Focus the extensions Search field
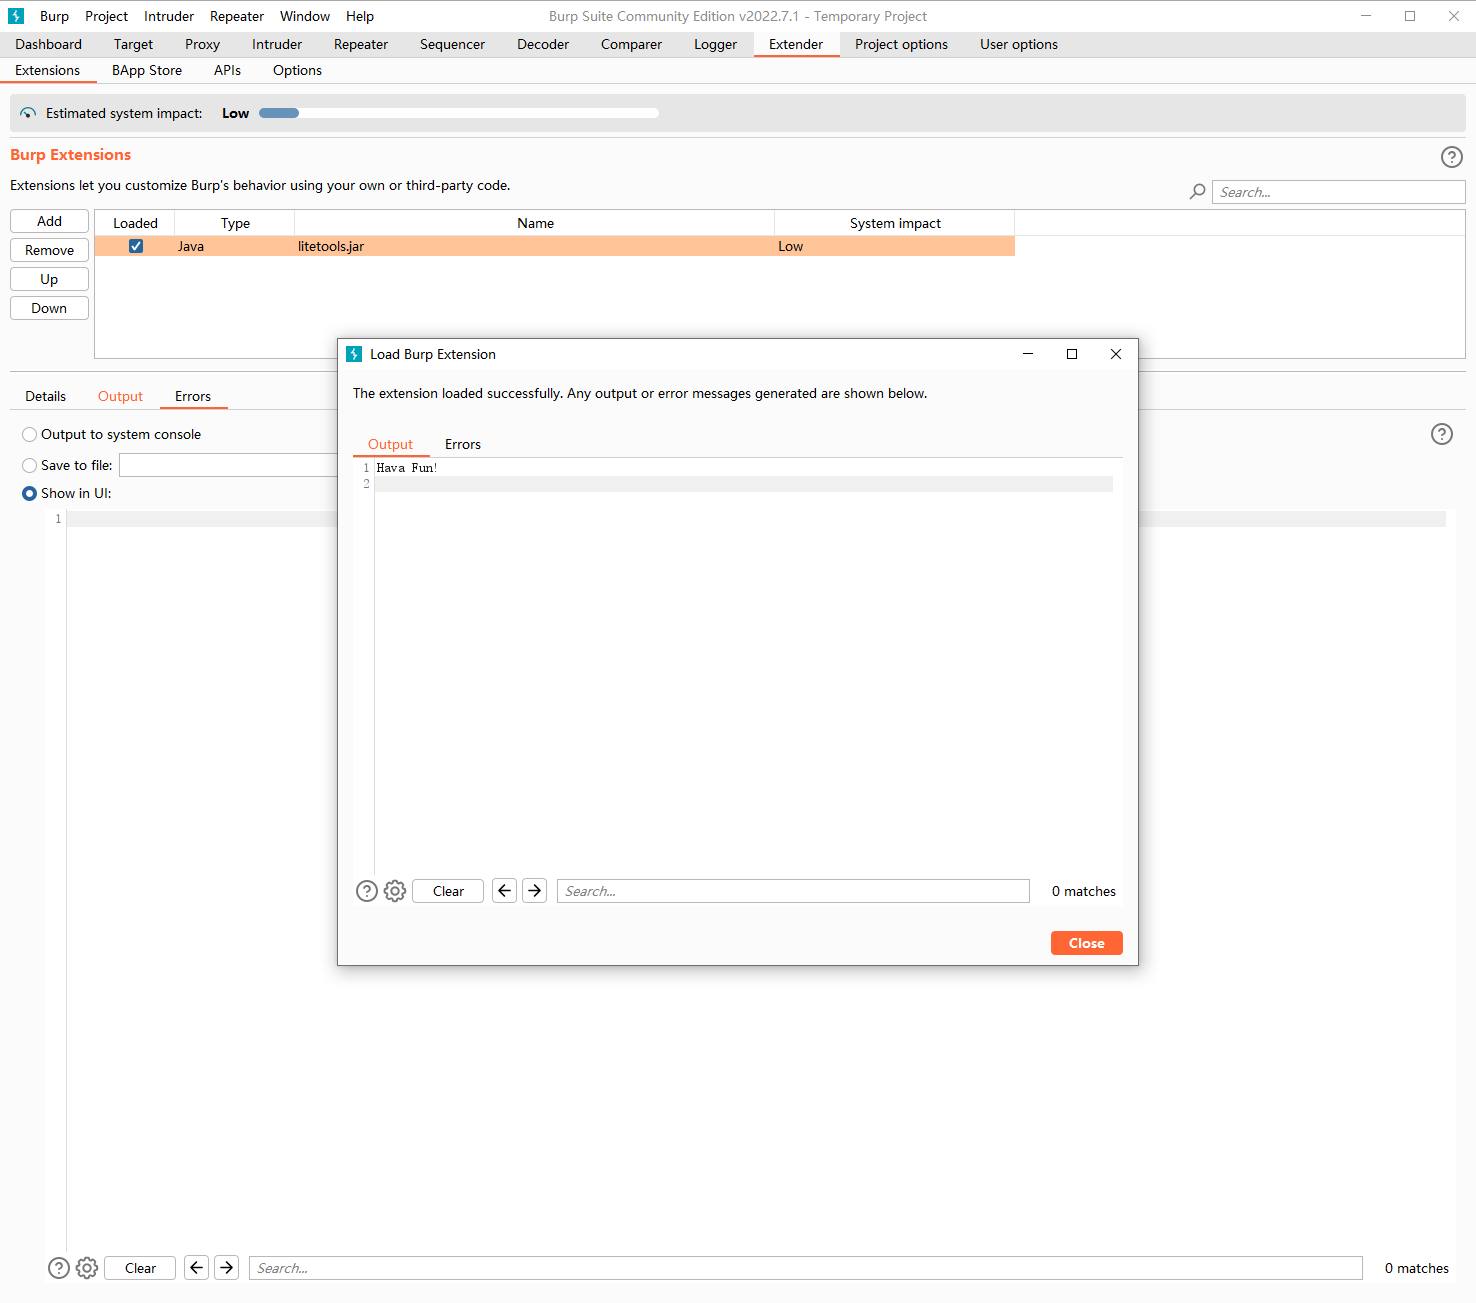This screenshot has width=1476, height=1303. pos(1339,192)
